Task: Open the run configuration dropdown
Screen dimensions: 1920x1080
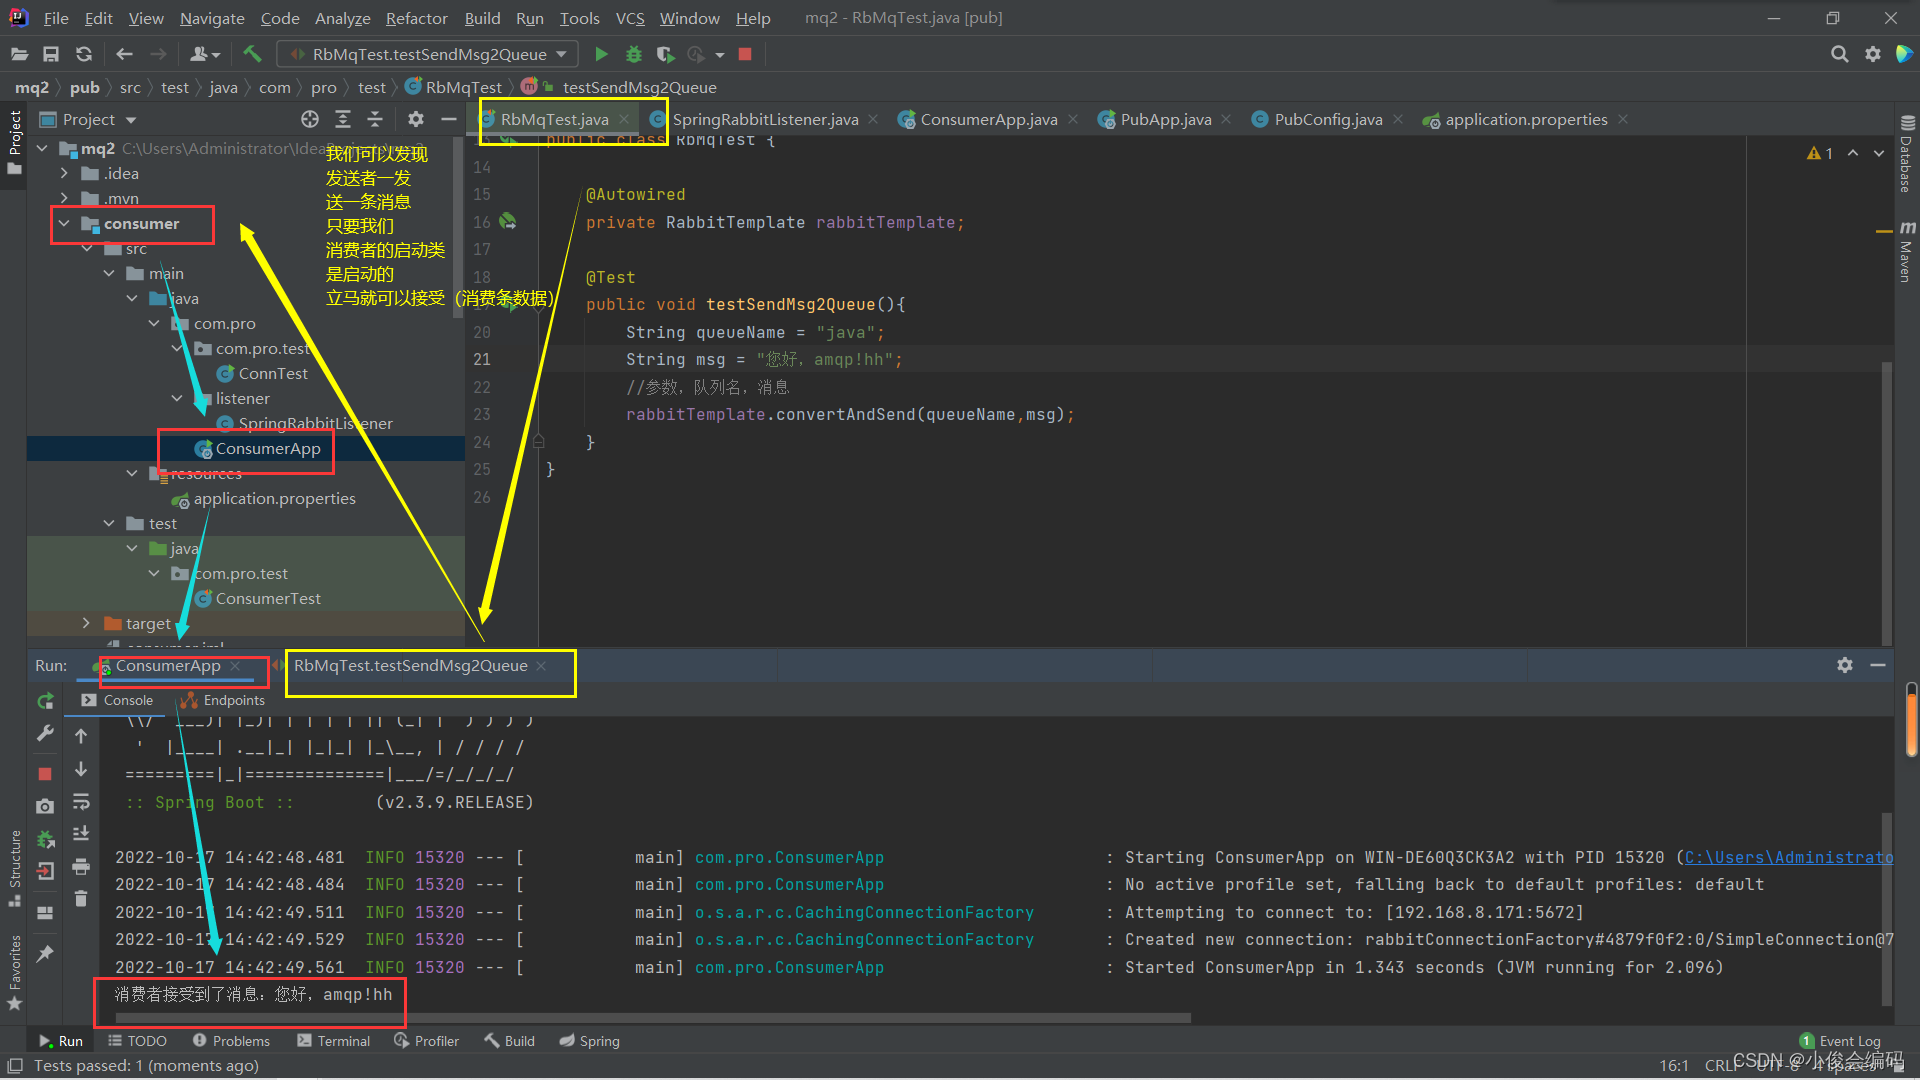Action: coord(561,54)
